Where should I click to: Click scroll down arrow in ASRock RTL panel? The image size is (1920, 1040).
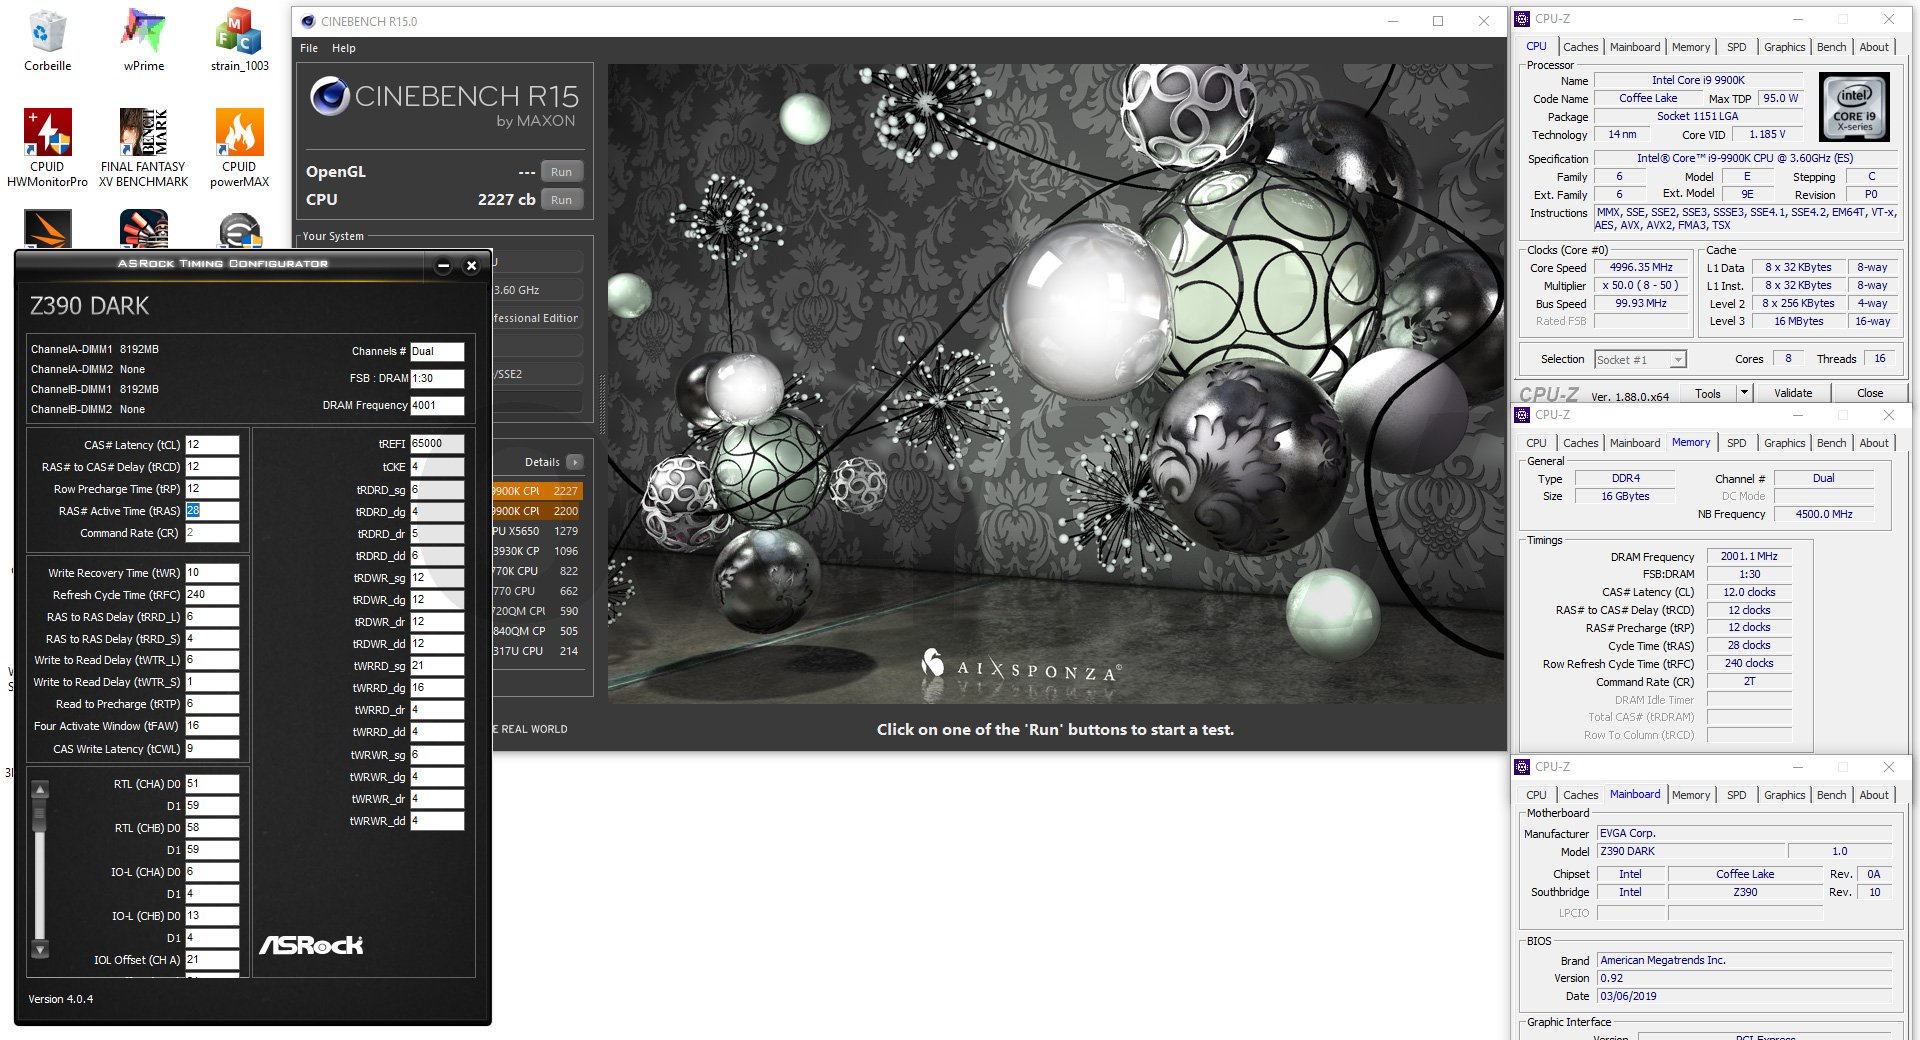pos(40,948)
